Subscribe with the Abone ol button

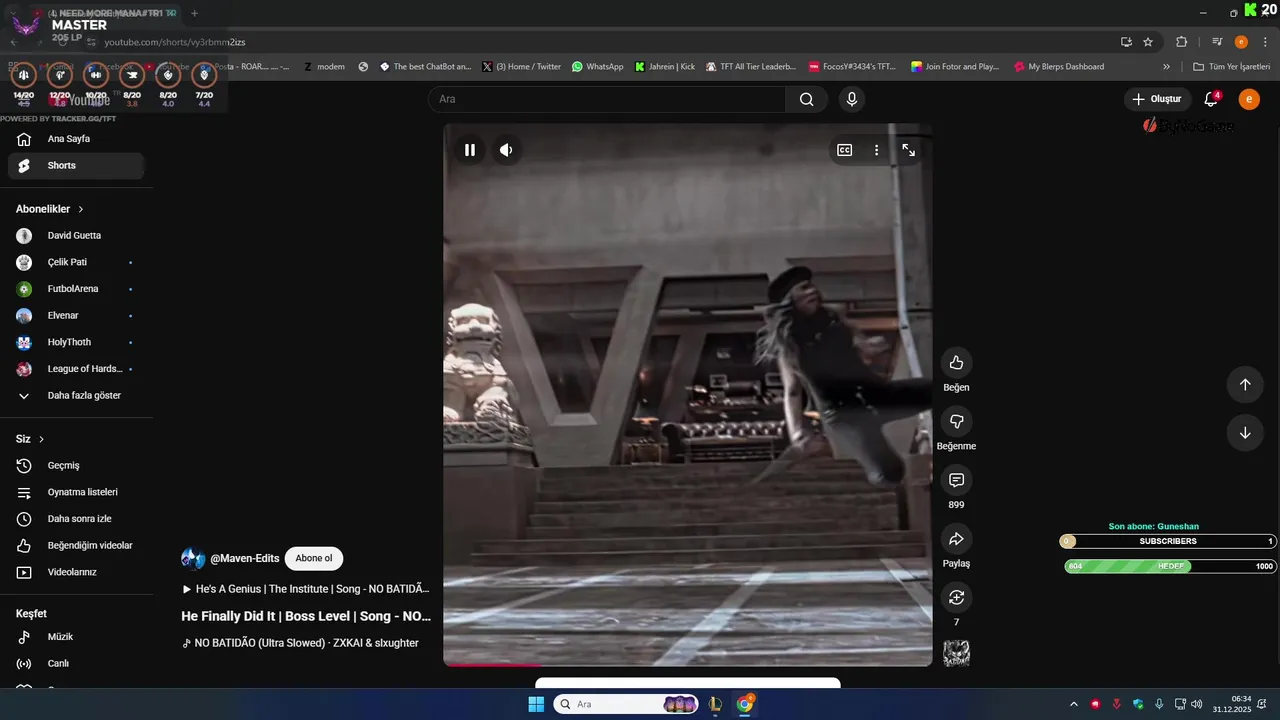314,559
